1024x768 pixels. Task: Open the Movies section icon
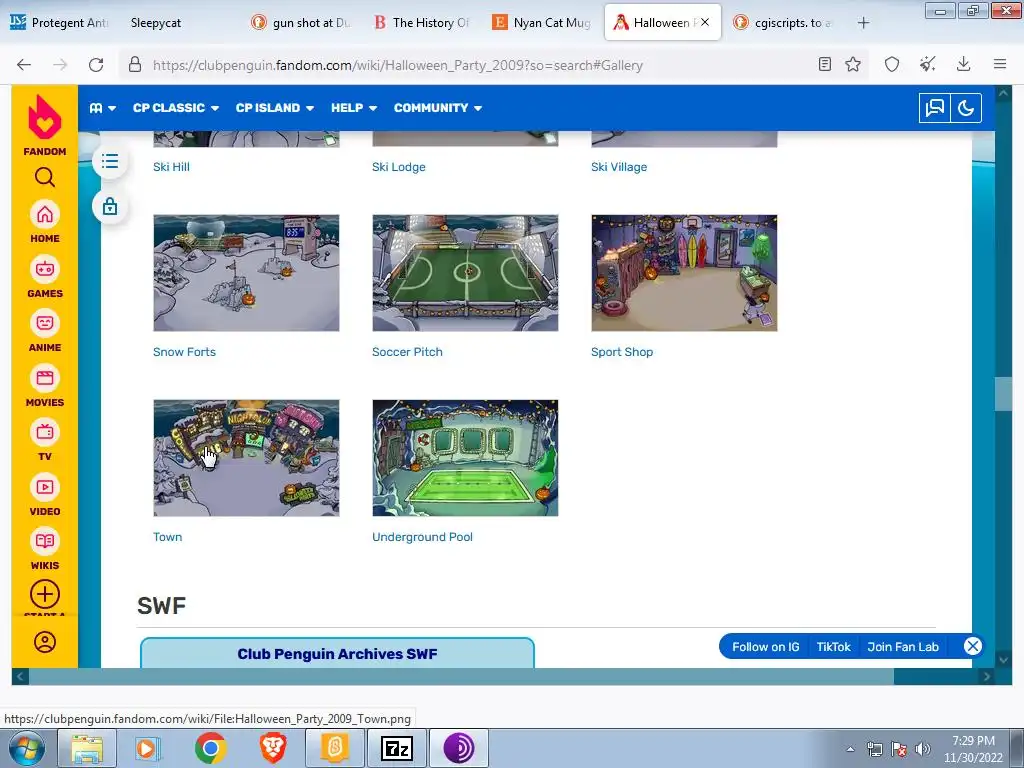[44, 377]
